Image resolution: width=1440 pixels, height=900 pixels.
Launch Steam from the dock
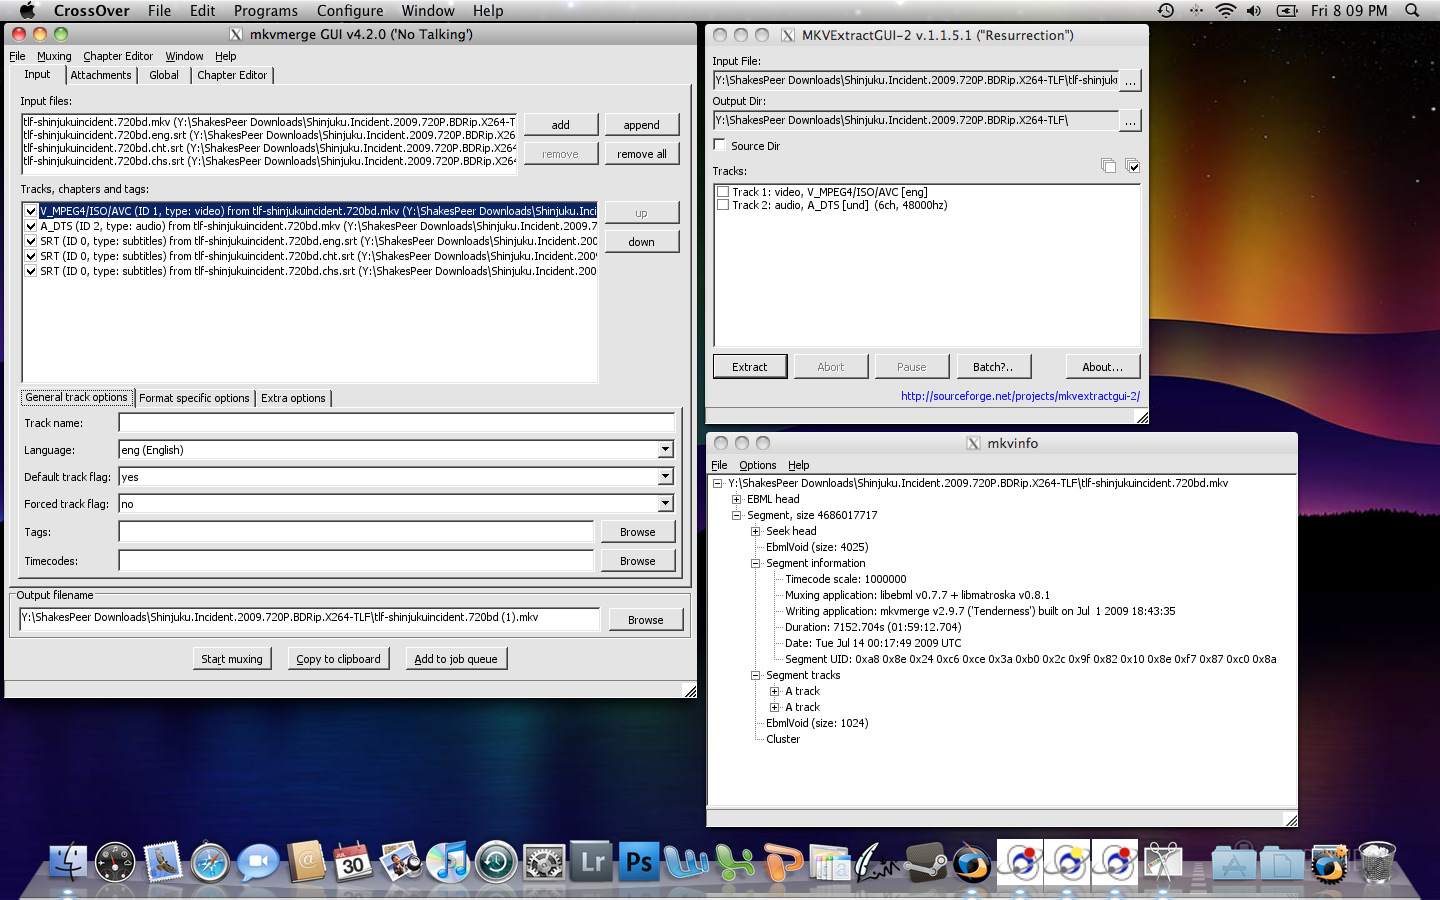point(926,862)
